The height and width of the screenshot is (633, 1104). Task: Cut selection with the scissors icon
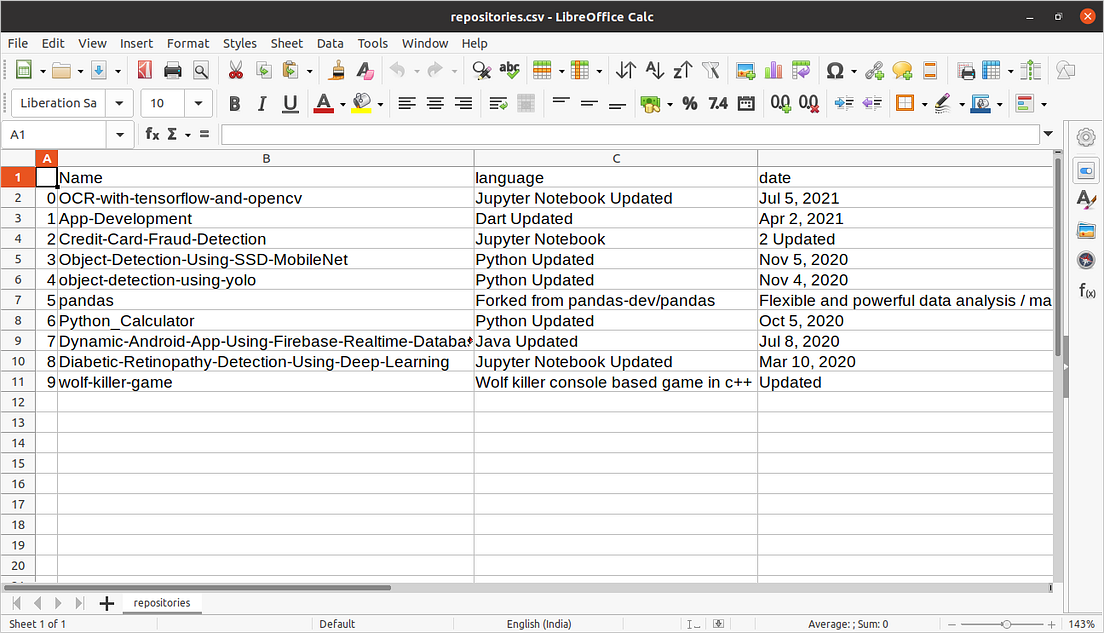click(x=235, y=70)
